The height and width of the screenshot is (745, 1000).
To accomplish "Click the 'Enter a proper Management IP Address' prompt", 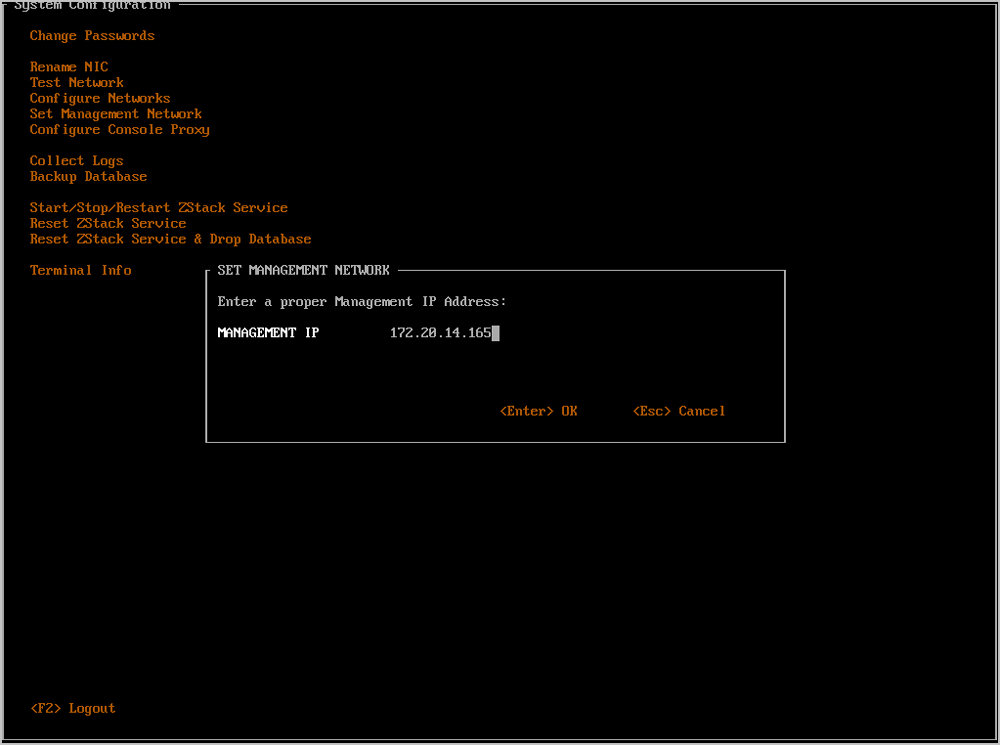I will click(x=362, y=301).
